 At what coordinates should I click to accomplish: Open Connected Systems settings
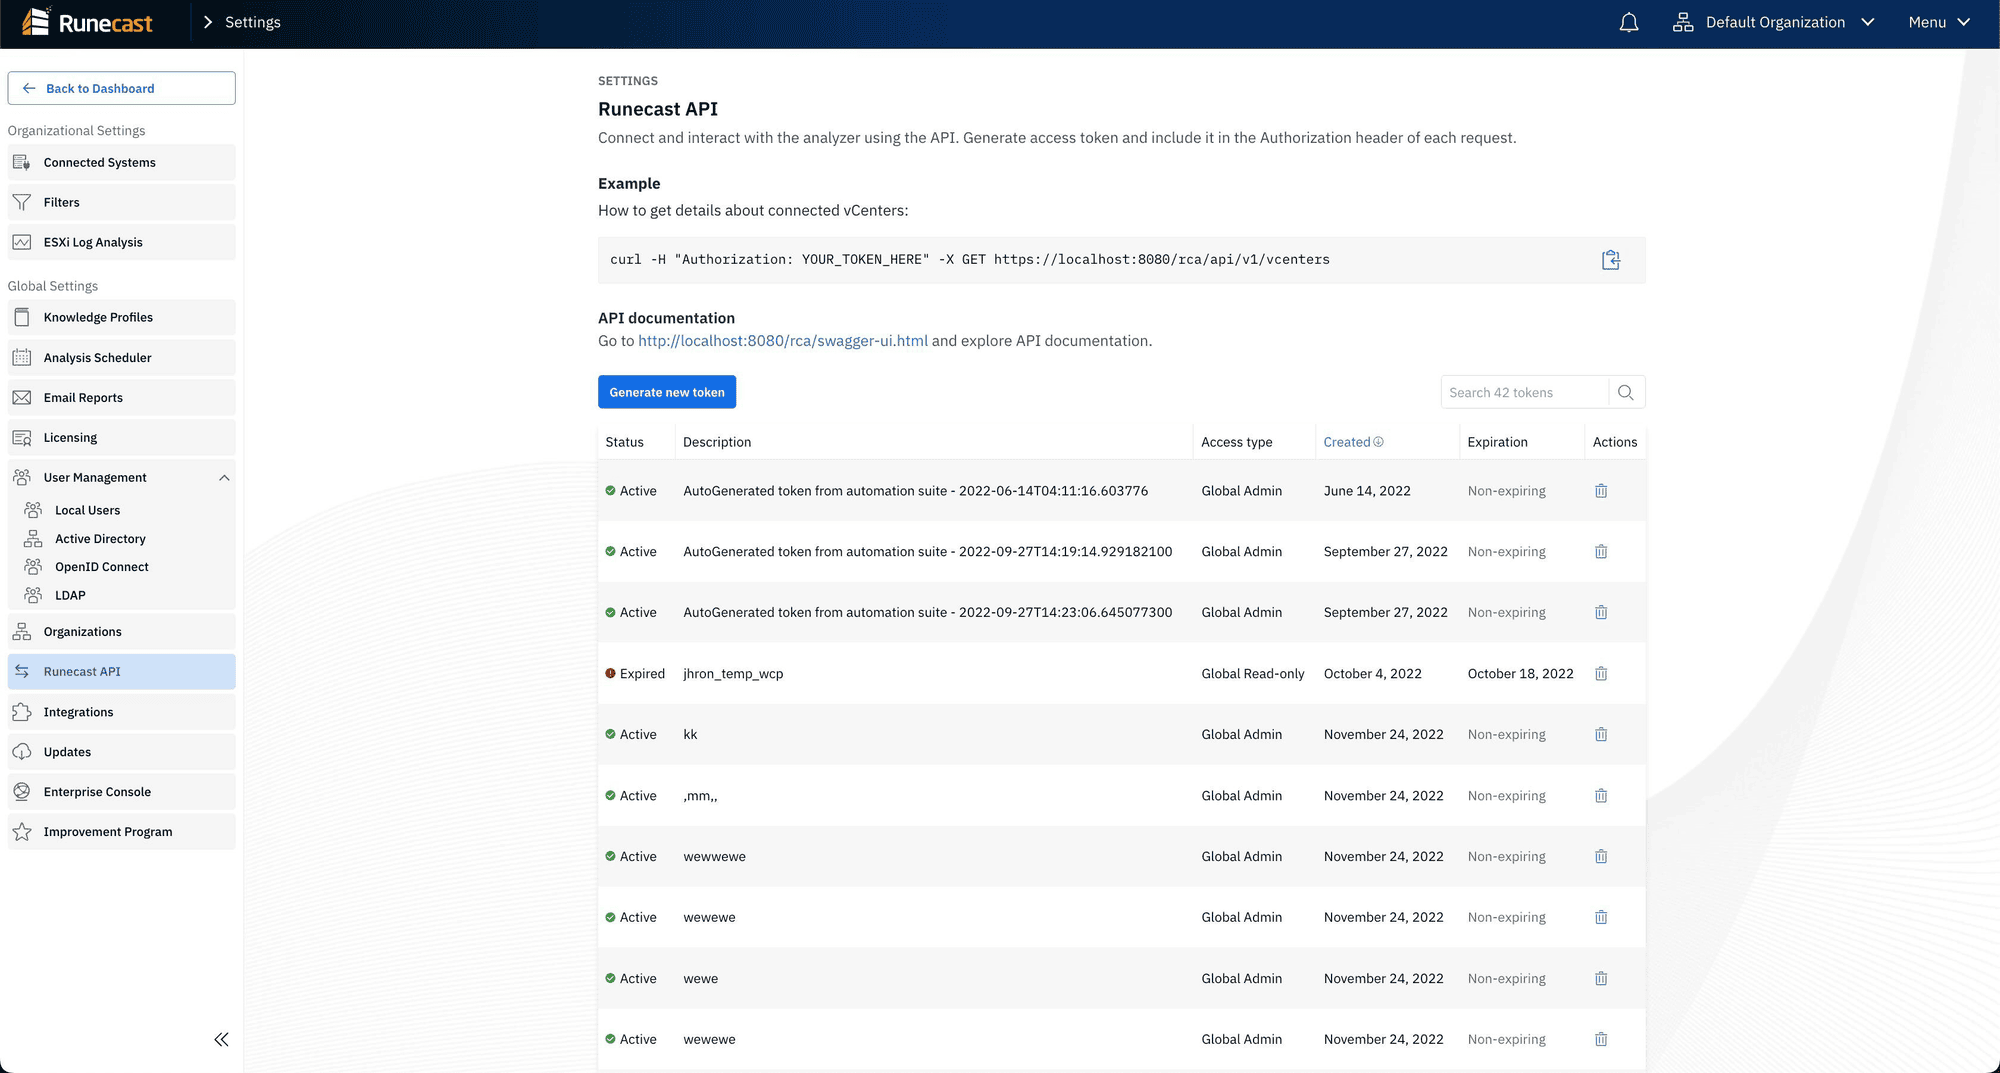pyautogui.click(x=122, y=162)
